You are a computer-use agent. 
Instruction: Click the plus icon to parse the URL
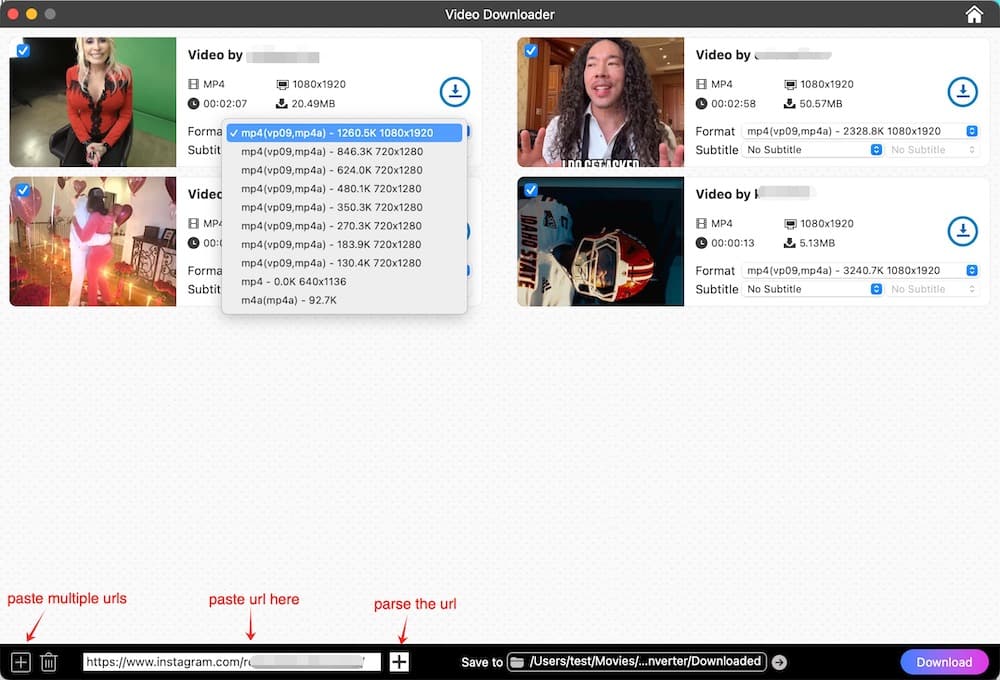[x=399, y=662]
